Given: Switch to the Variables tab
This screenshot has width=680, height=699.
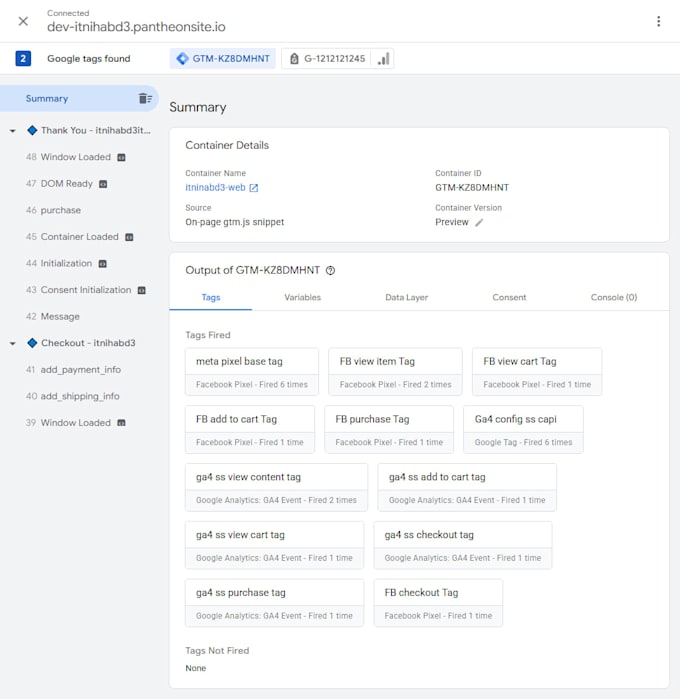Looking at the screenshot, I should click(303, 297).
